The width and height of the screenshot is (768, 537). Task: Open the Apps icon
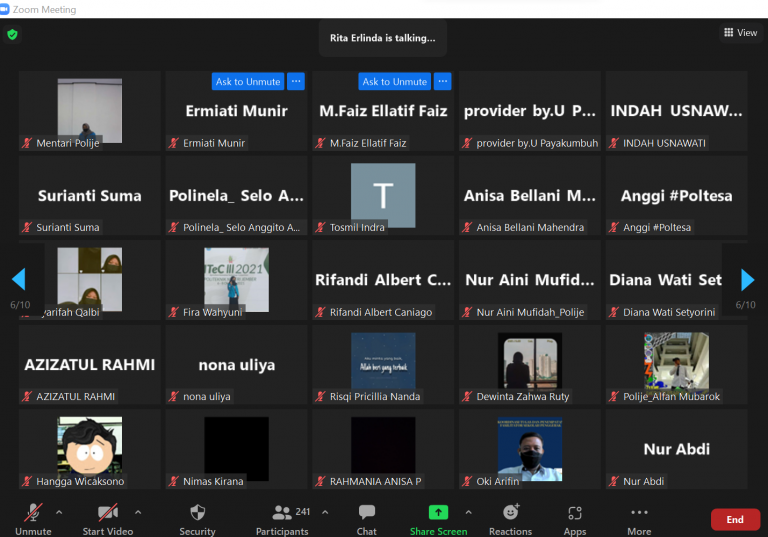[575, 513]
